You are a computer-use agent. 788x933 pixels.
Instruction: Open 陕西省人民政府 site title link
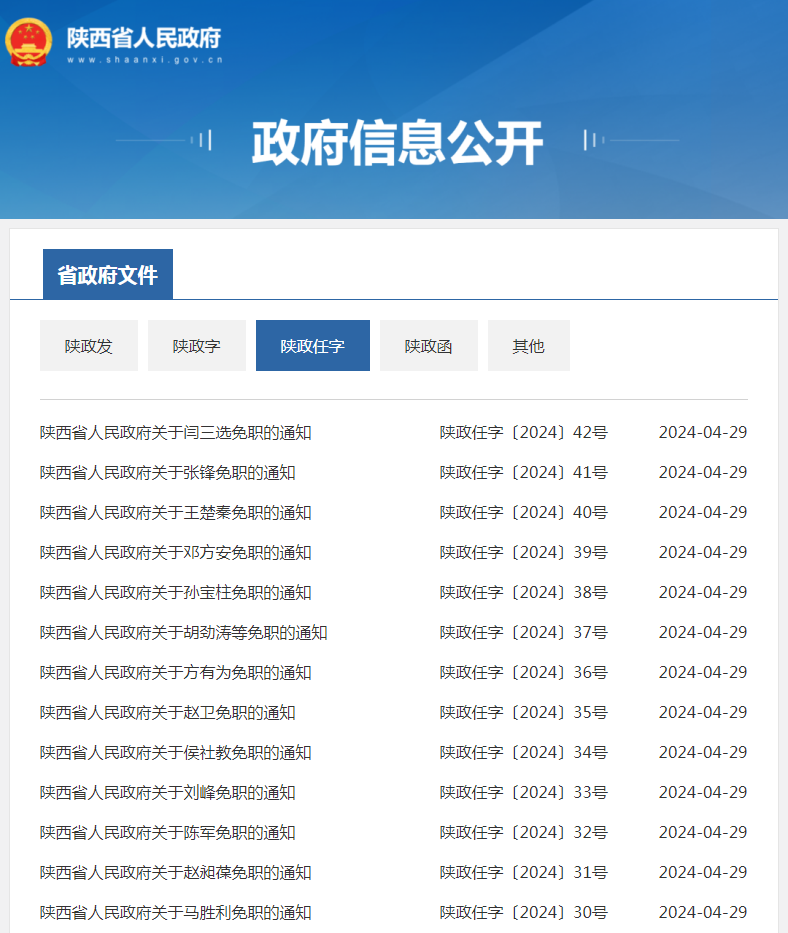[x=143, y=38]
